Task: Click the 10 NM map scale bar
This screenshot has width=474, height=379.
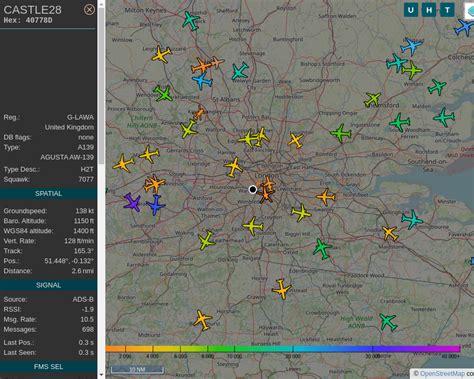Action: 137,370
